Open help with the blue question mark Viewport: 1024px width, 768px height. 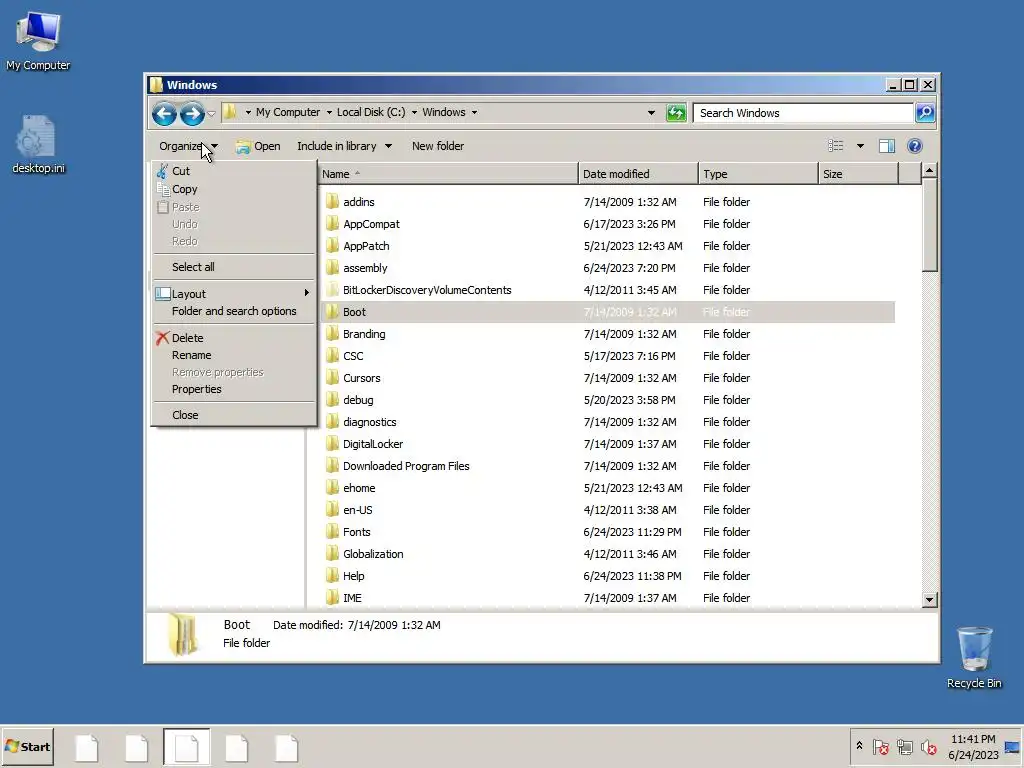click(914, 146)
